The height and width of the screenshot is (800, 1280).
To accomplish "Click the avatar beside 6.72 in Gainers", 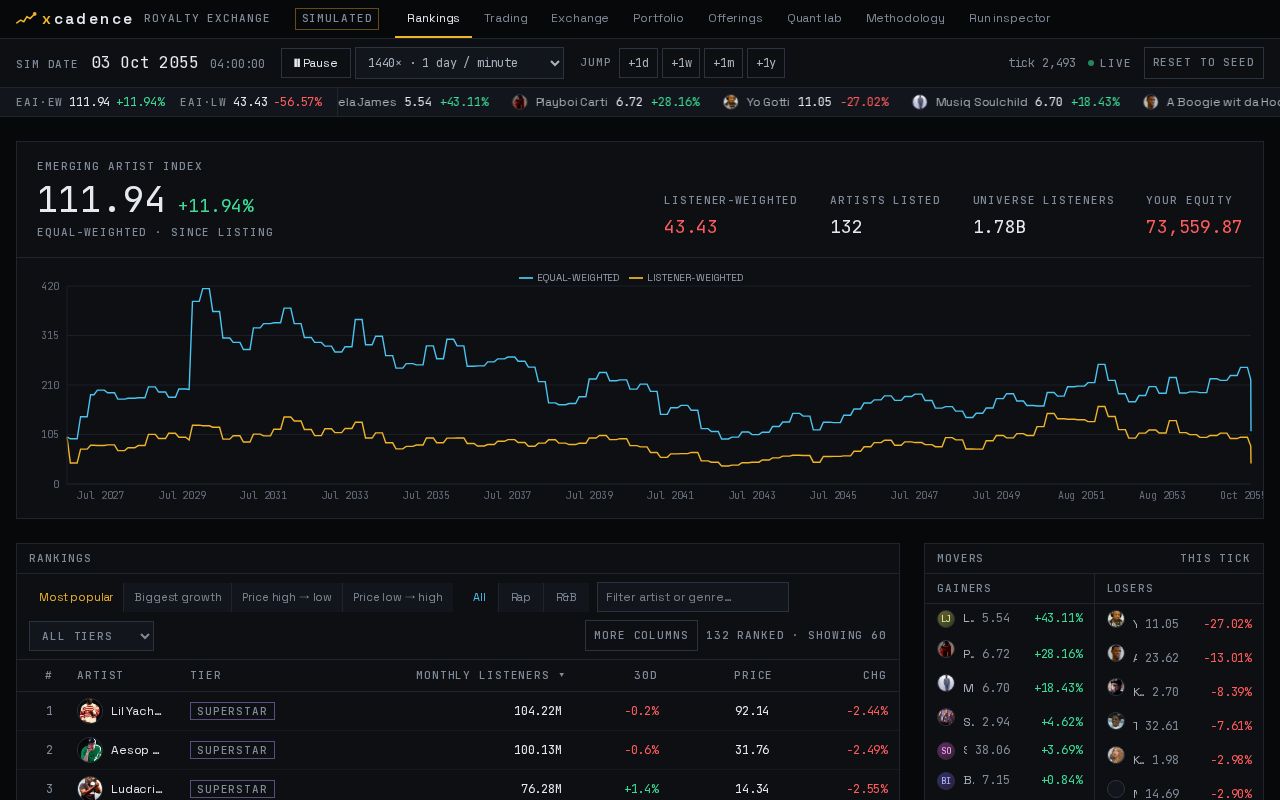I will 946,650.
